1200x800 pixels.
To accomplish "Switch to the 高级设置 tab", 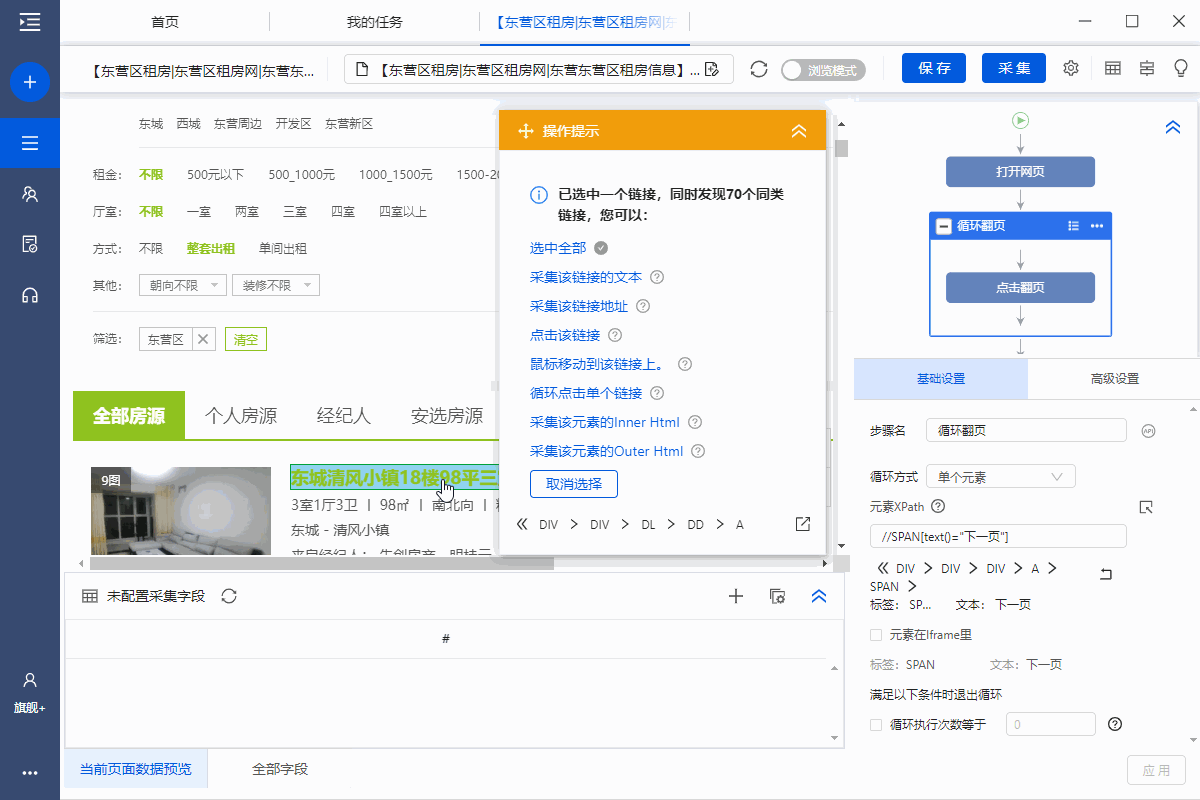I will click(x=1114, y=379).
